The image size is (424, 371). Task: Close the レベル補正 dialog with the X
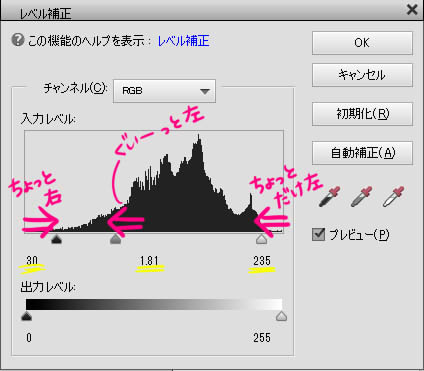[412, 9]
